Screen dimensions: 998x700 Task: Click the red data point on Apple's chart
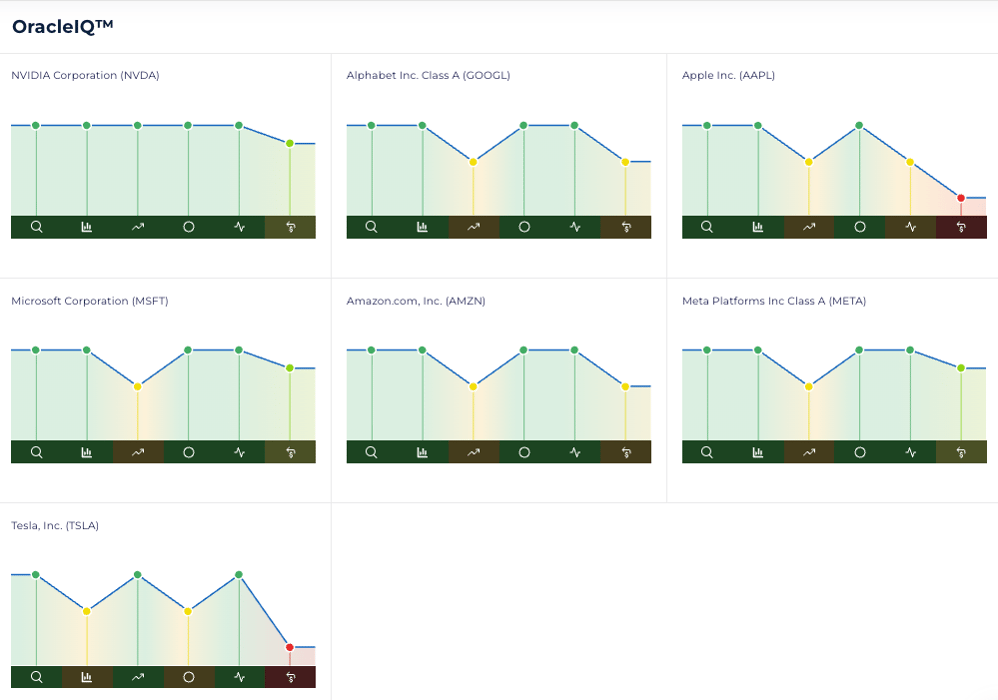pos(961,198)
